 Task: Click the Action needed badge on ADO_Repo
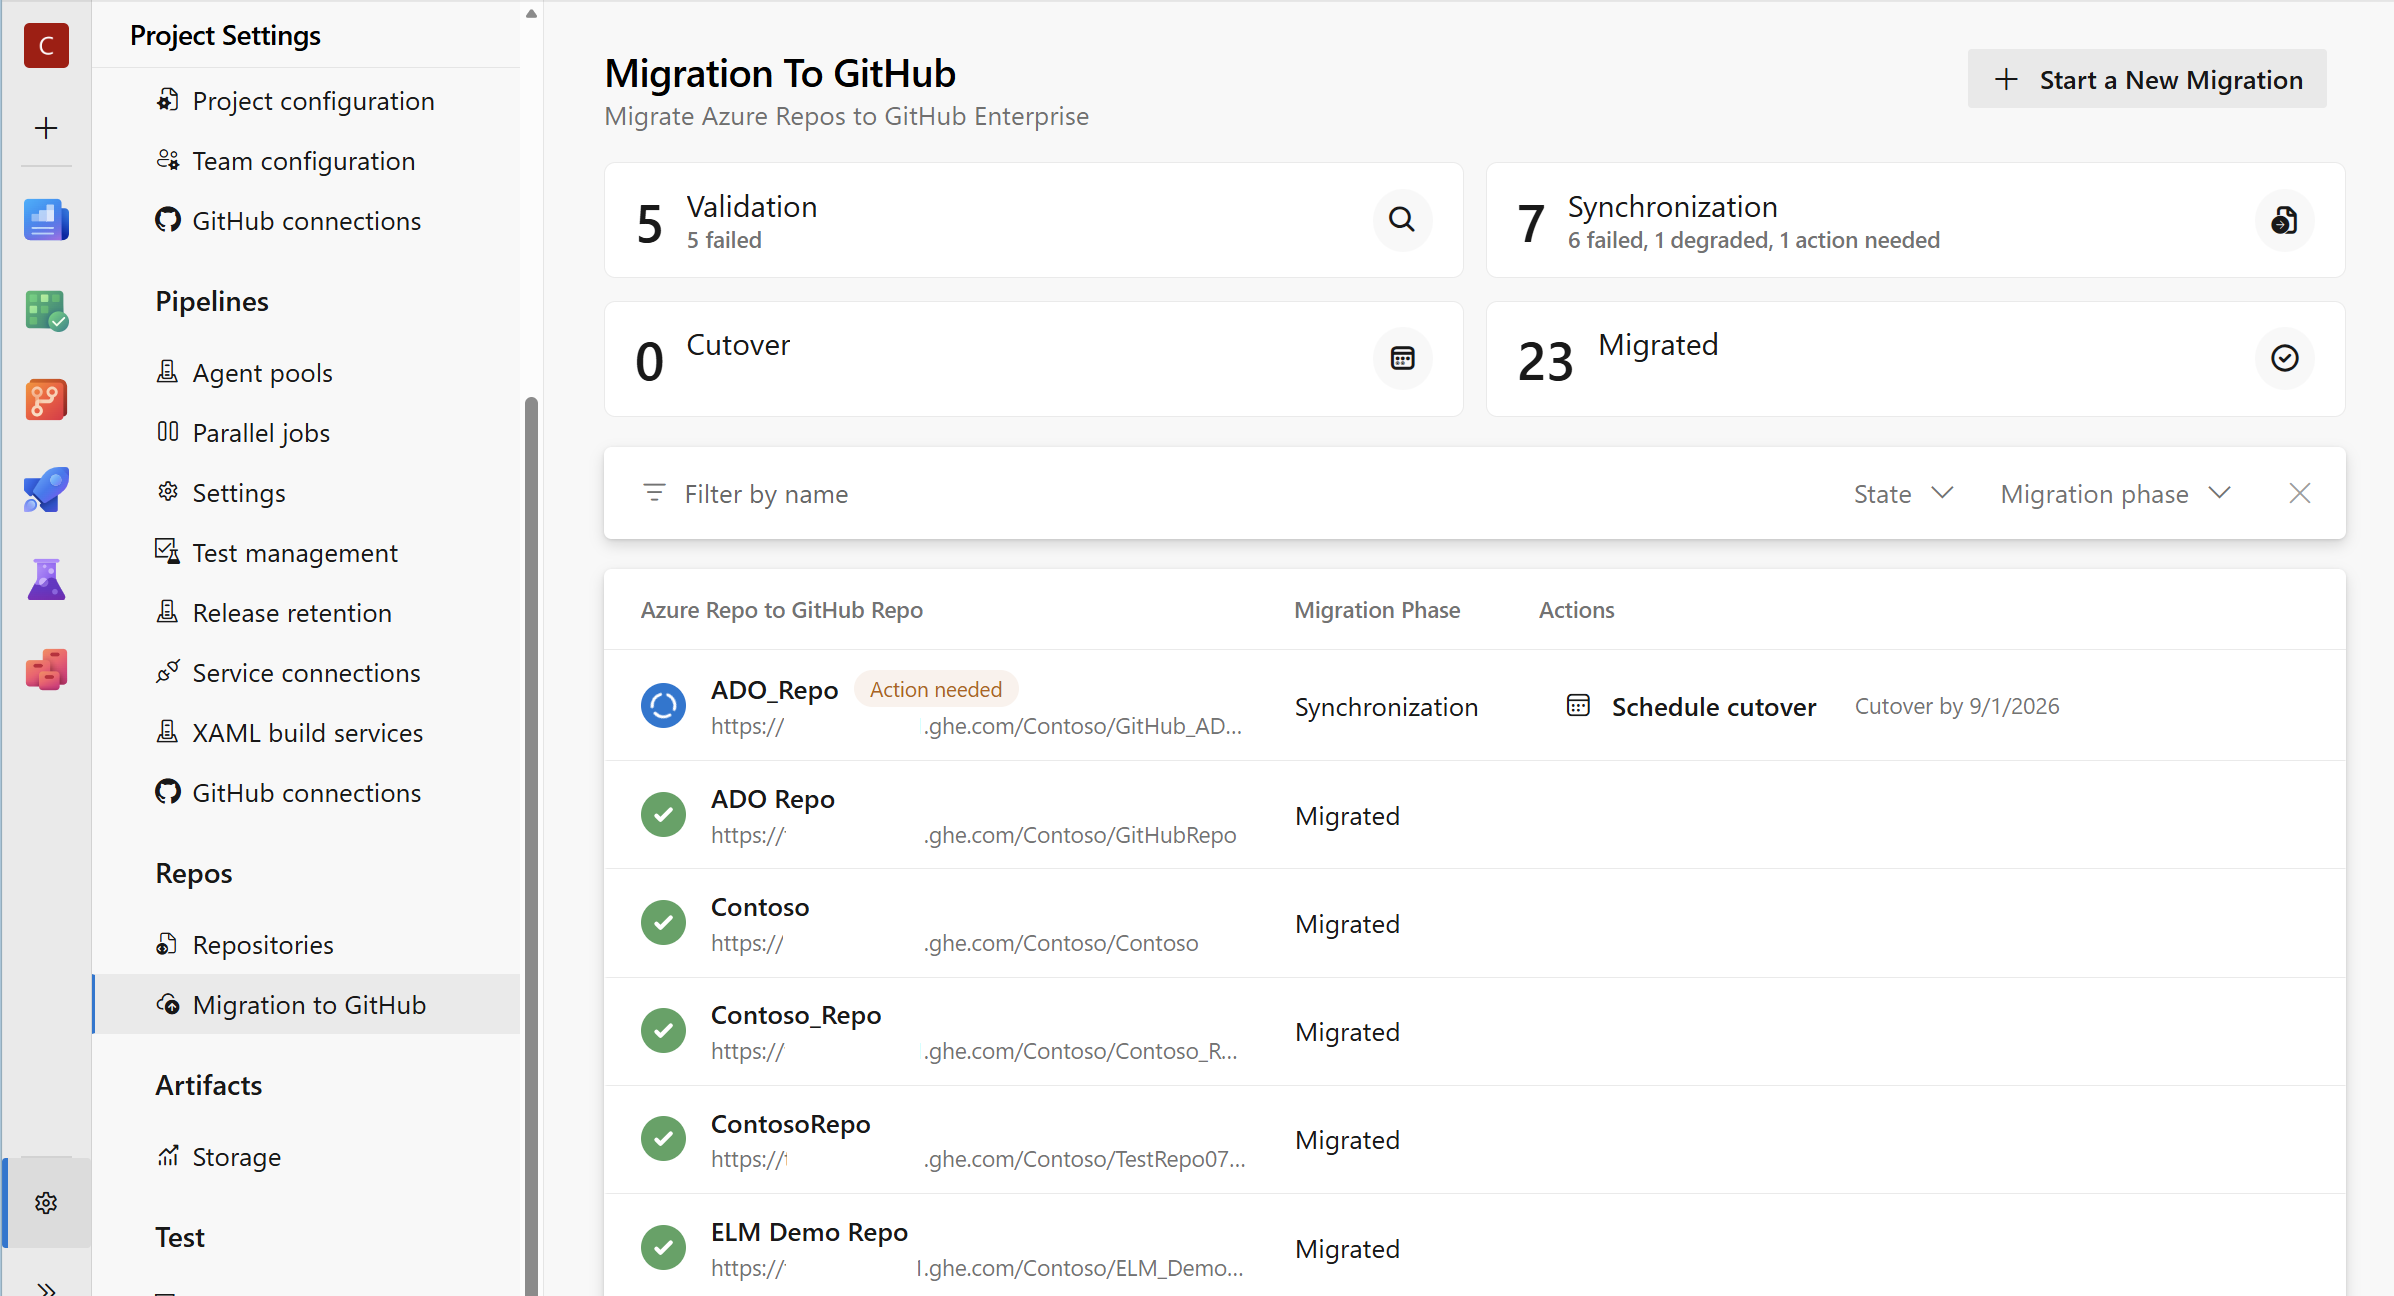pyautogui.click(x=935, y=689)
